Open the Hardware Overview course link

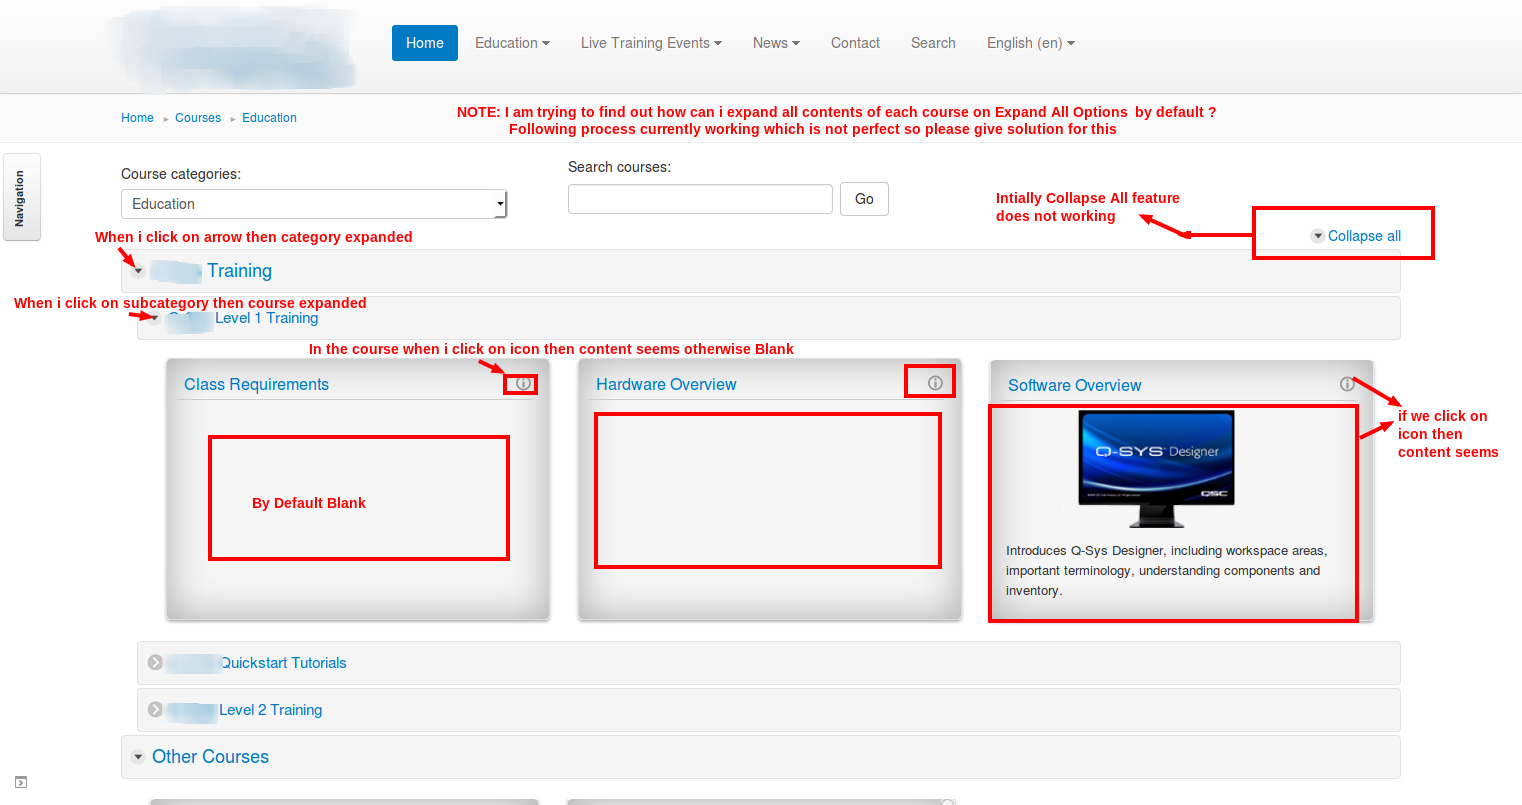coord(666,385)
